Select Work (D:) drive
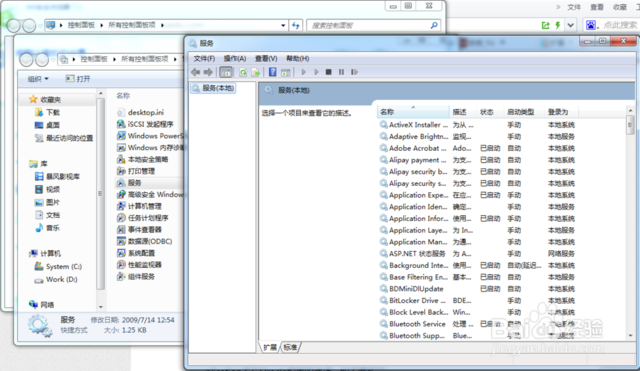The image size is (640, 371). pos(56,280)
